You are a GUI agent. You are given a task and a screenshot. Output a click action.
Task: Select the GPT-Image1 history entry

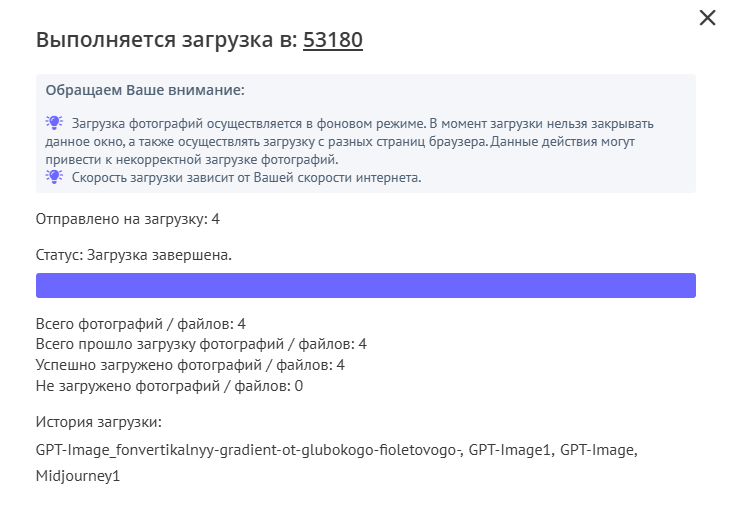(509, 451)
